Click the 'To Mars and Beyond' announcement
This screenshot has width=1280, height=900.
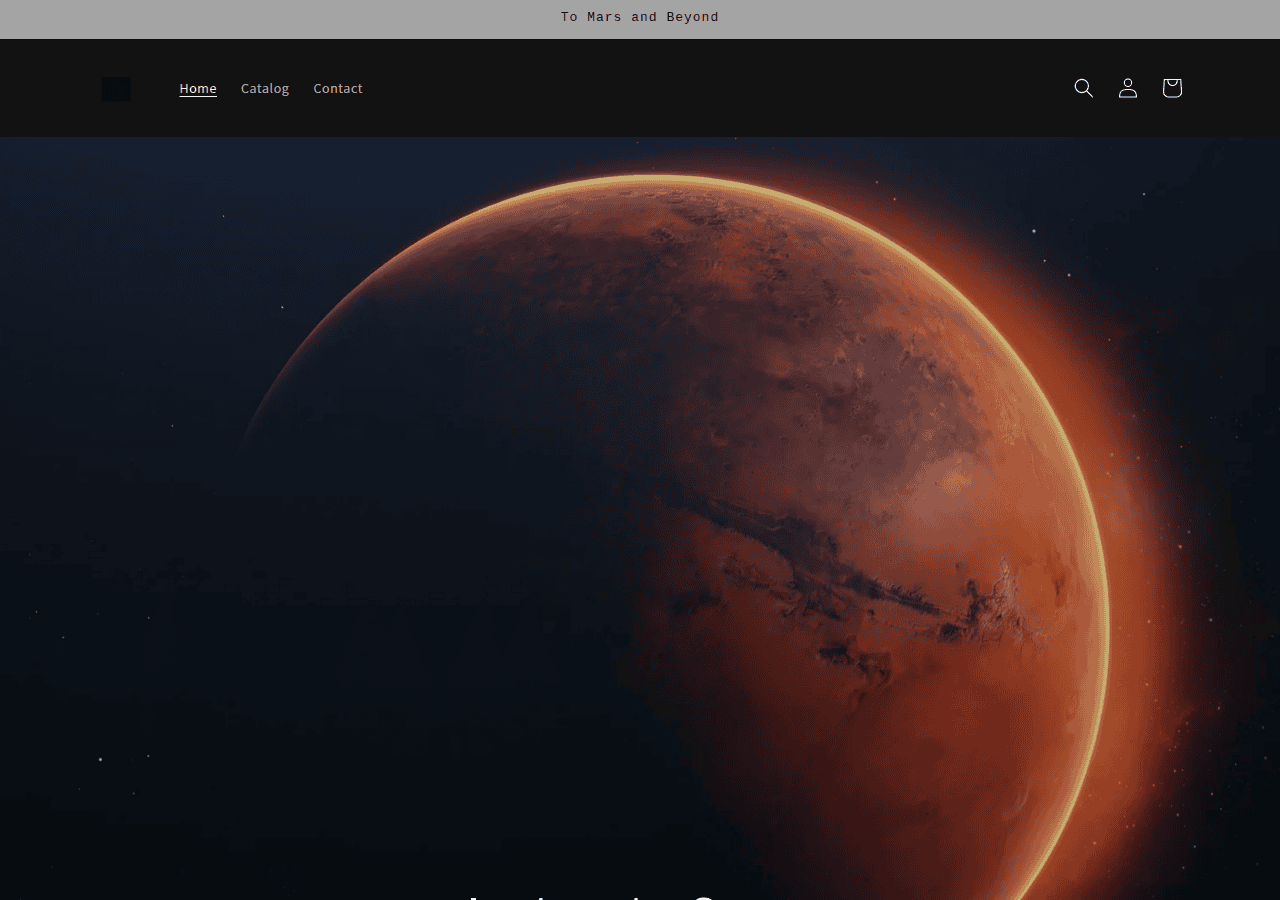tap(640, 17)
